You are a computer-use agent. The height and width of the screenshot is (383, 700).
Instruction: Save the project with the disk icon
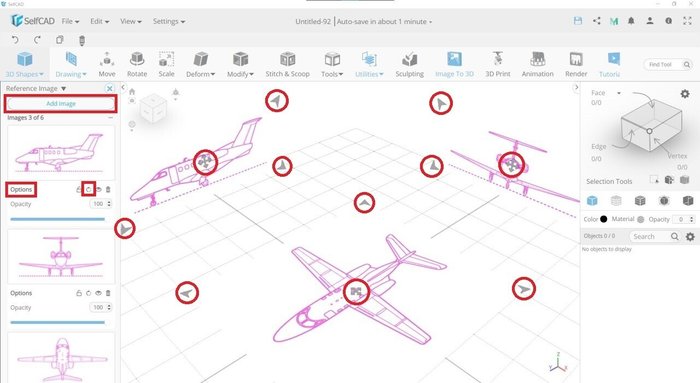tap(578, 21)
